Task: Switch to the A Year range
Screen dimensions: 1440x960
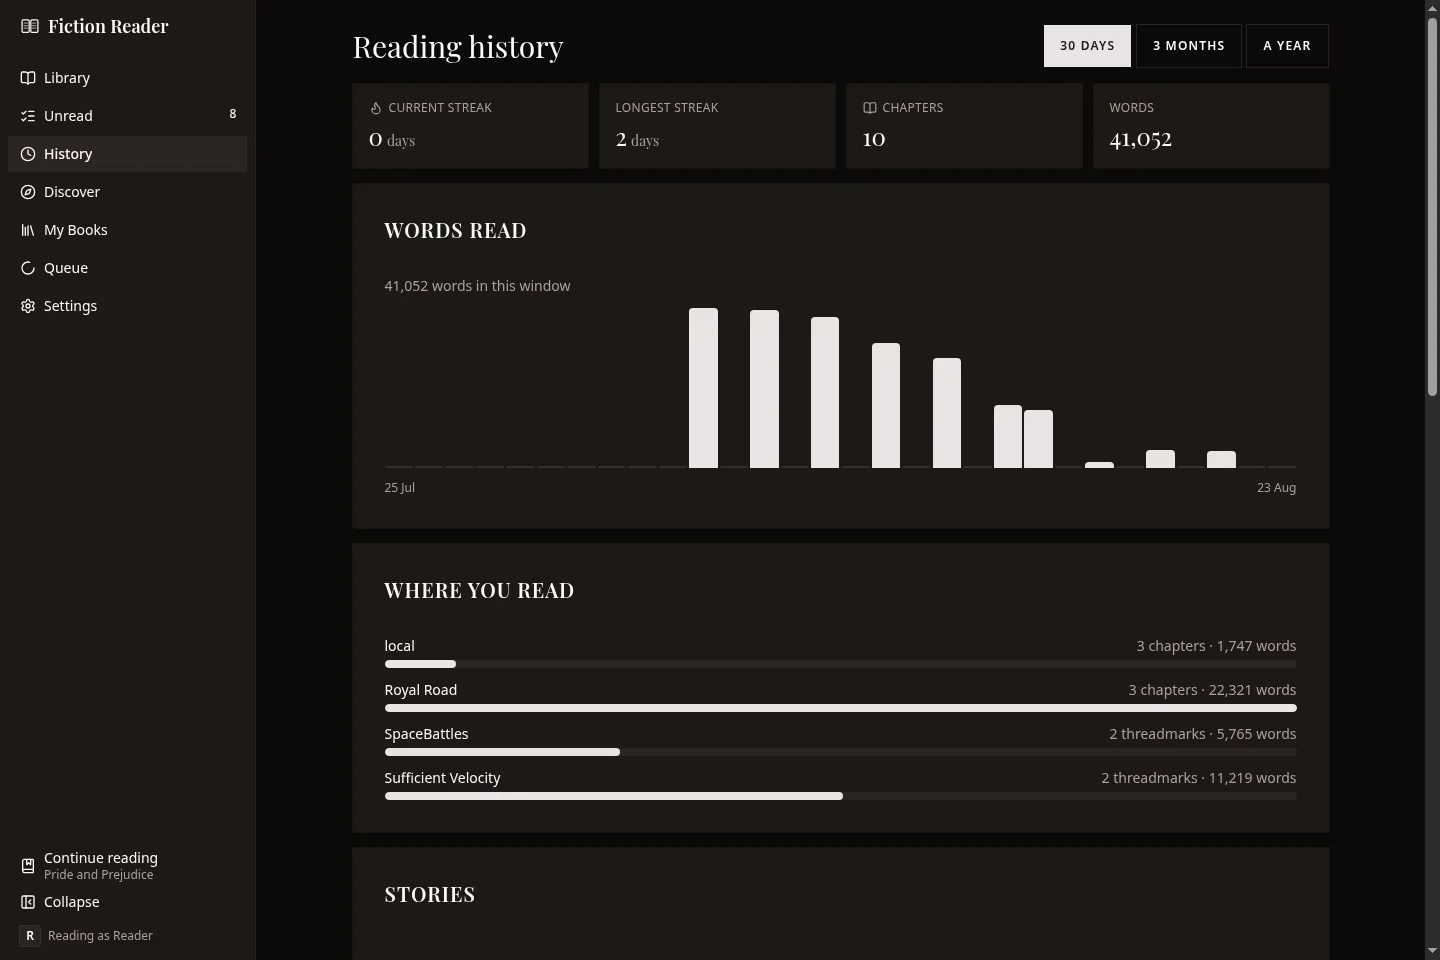Action: [1287, 46]
